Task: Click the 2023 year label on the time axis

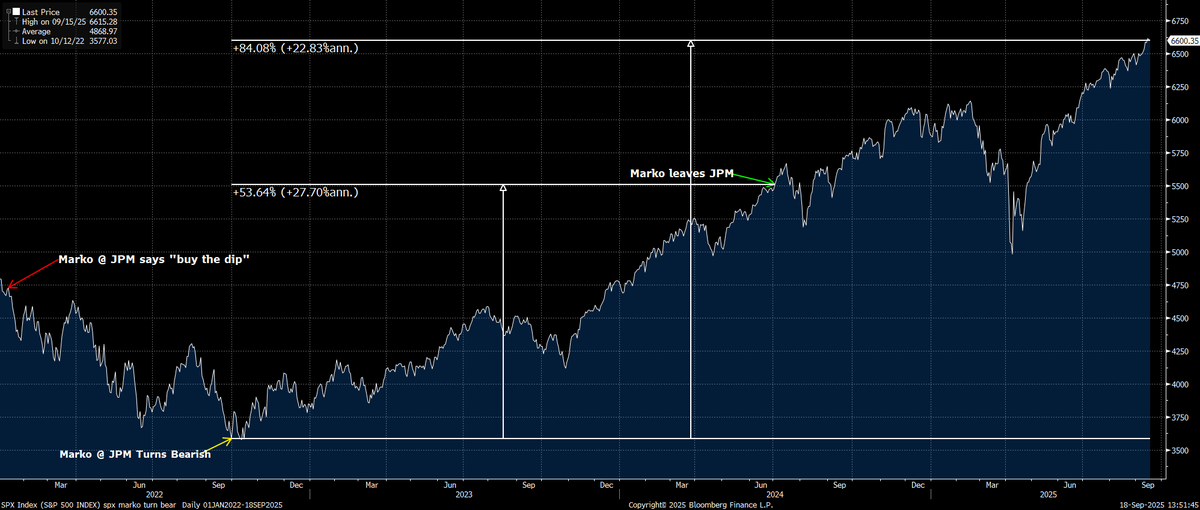Action: click(463, 494)
